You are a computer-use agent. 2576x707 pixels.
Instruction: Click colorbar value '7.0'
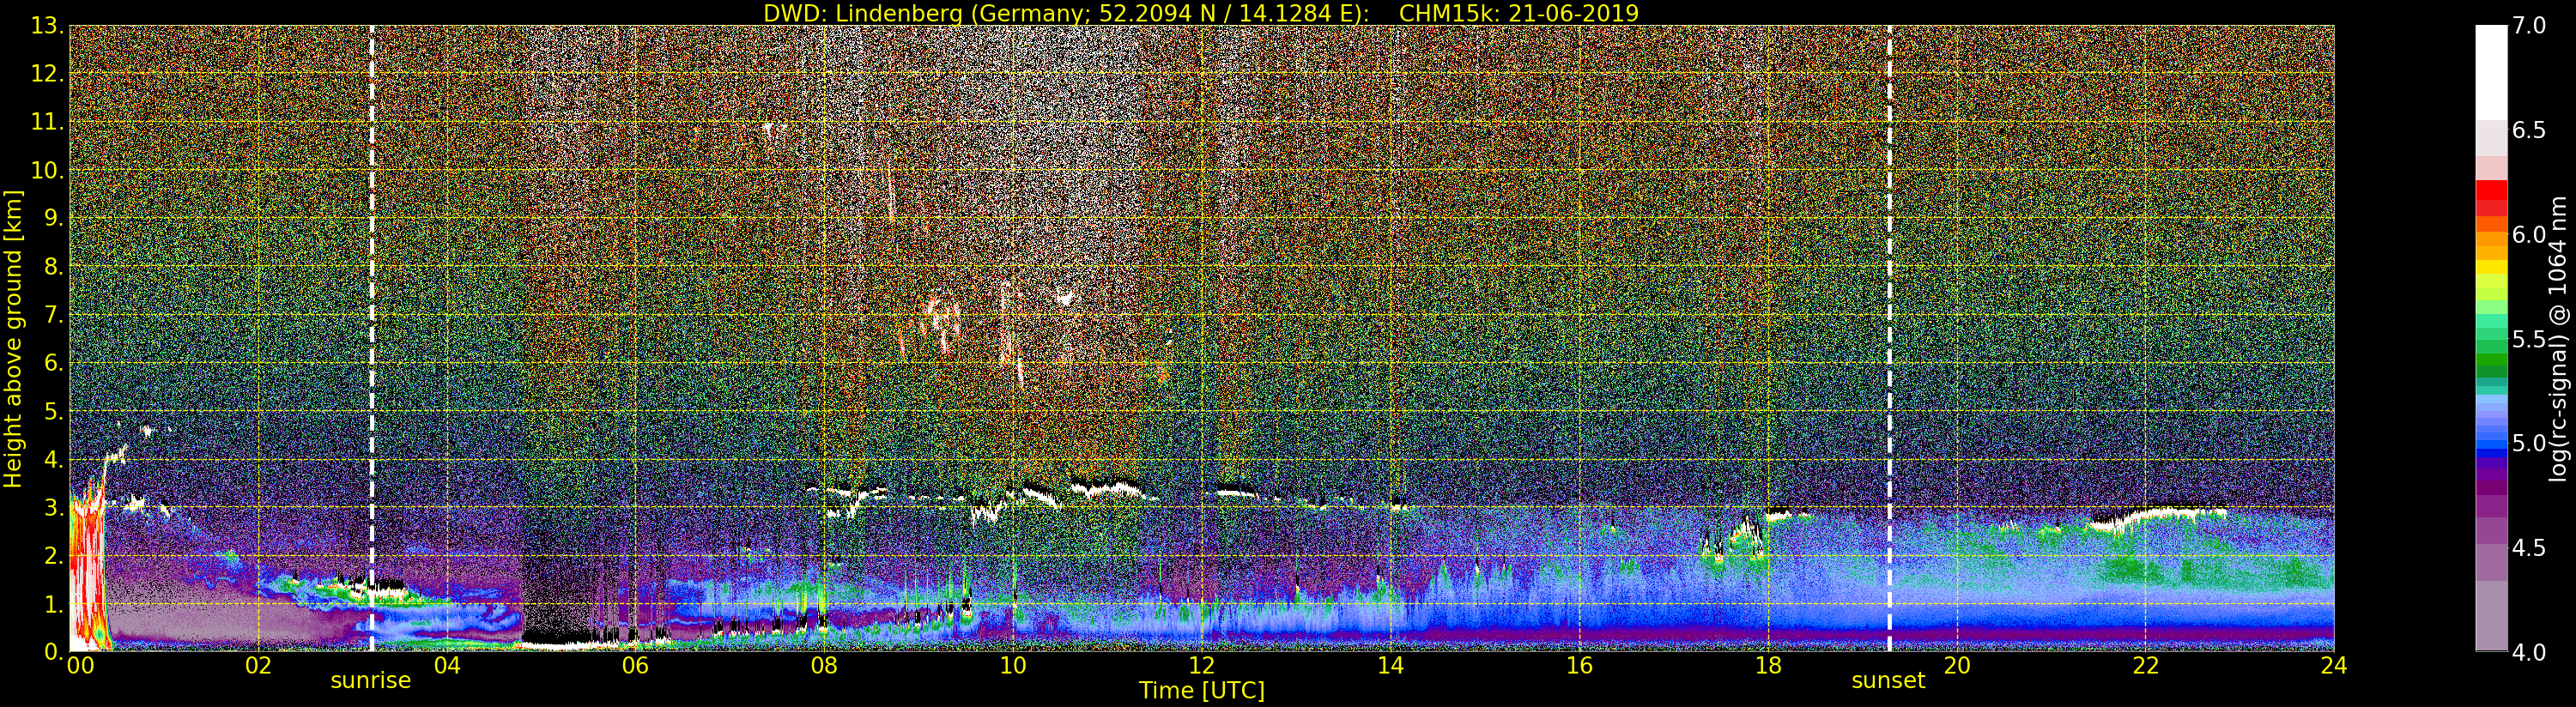(2529, 26)
